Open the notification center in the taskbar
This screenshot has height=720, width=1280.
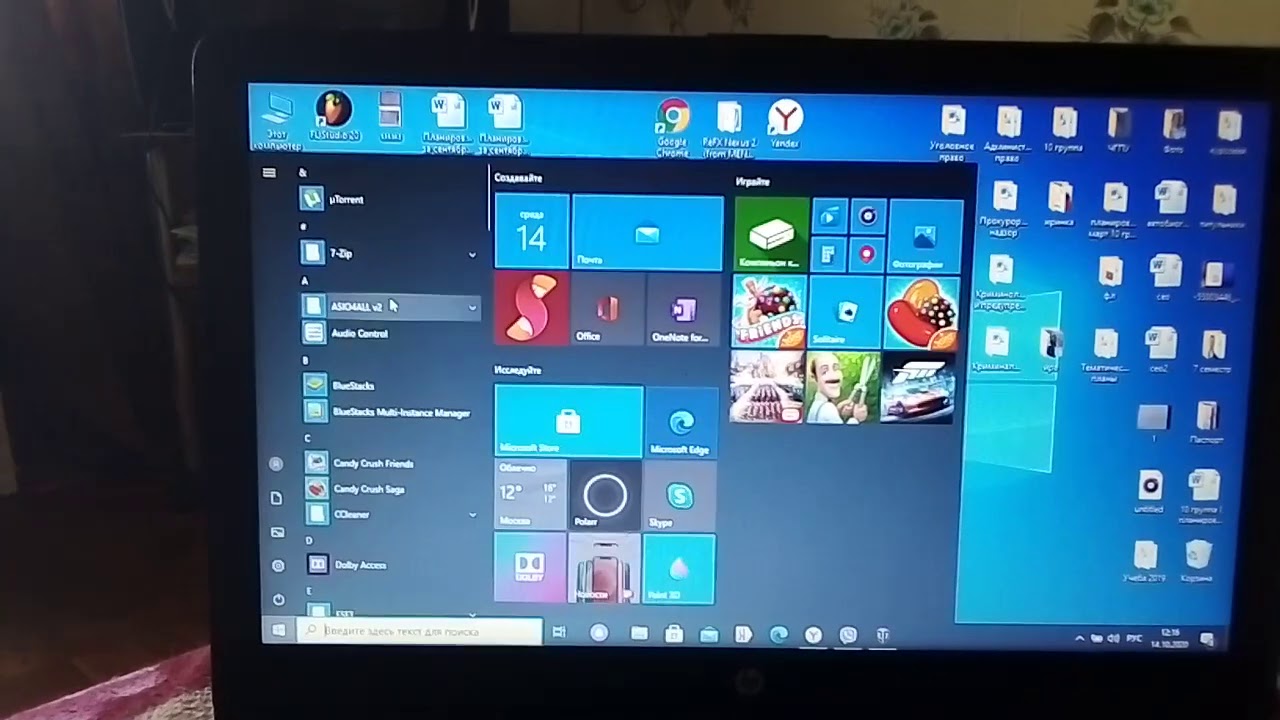[1207, 639]
